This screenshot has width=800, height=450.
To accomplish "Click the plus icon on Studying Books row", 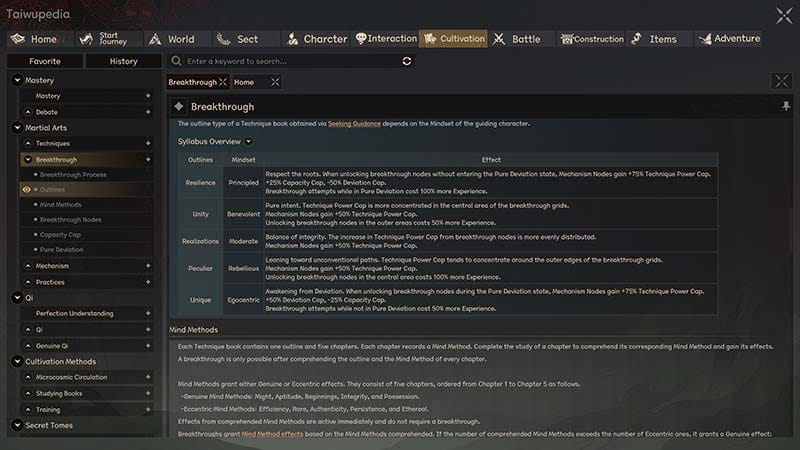I will [148, 393].
